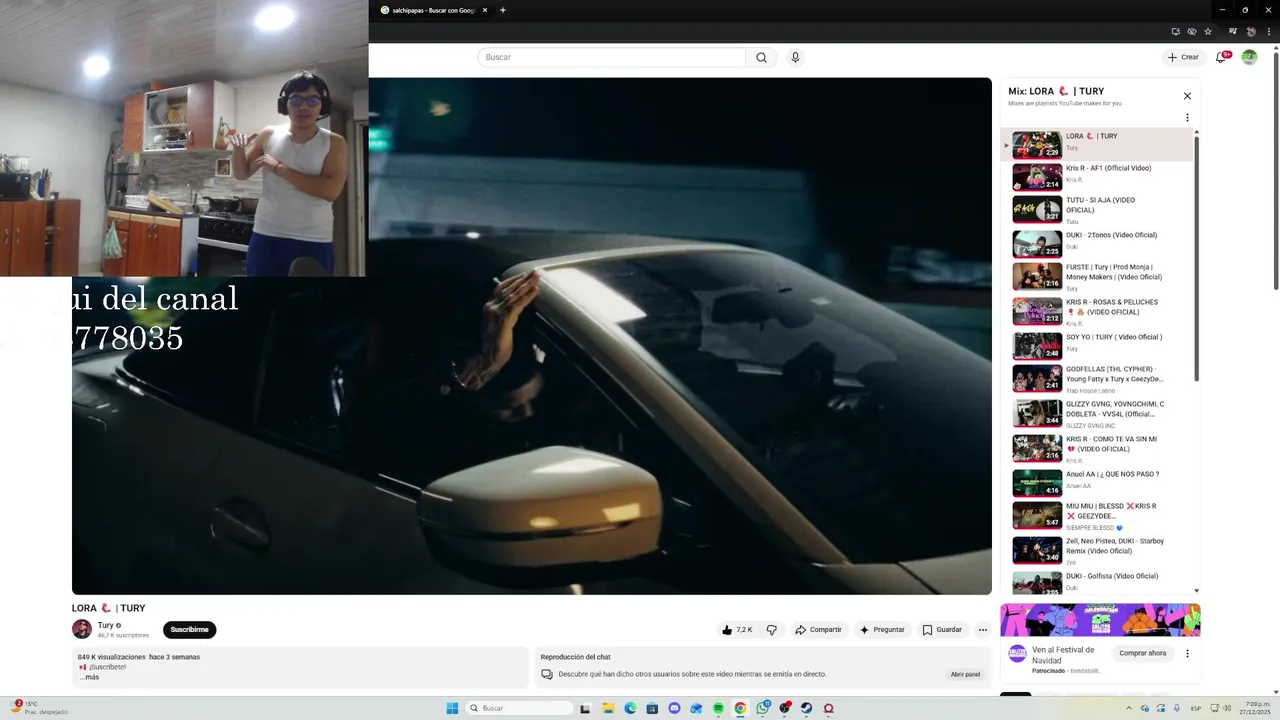1280x720 pixels.
Task: Select the currently playing LORA | TURY item
Action: tap(1098, 144)
